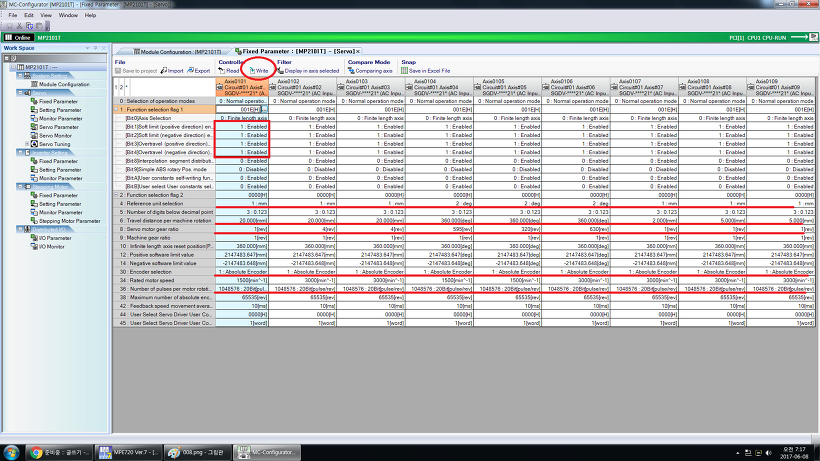Click Write in the Controller group
Viewport: 820px width, 461px height.
[258, 71]
